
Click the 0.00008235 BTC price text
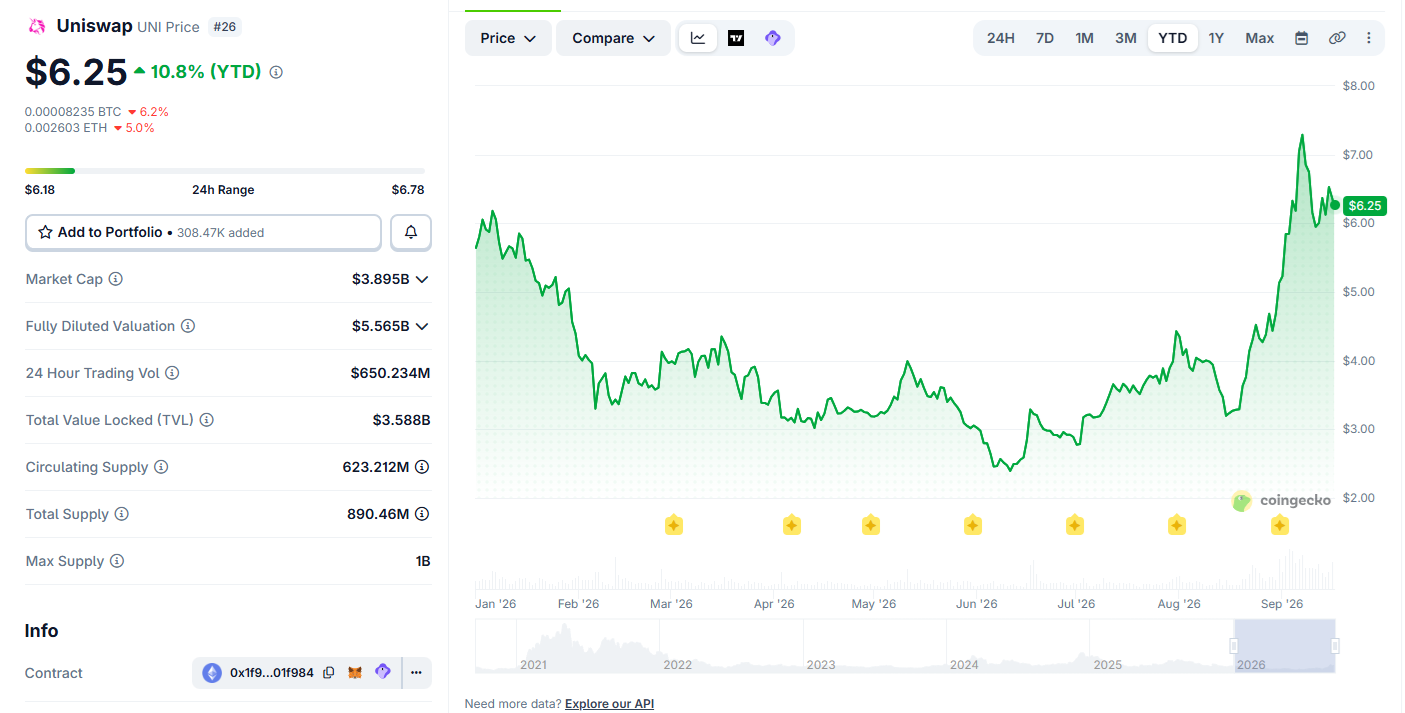[73, 112]
